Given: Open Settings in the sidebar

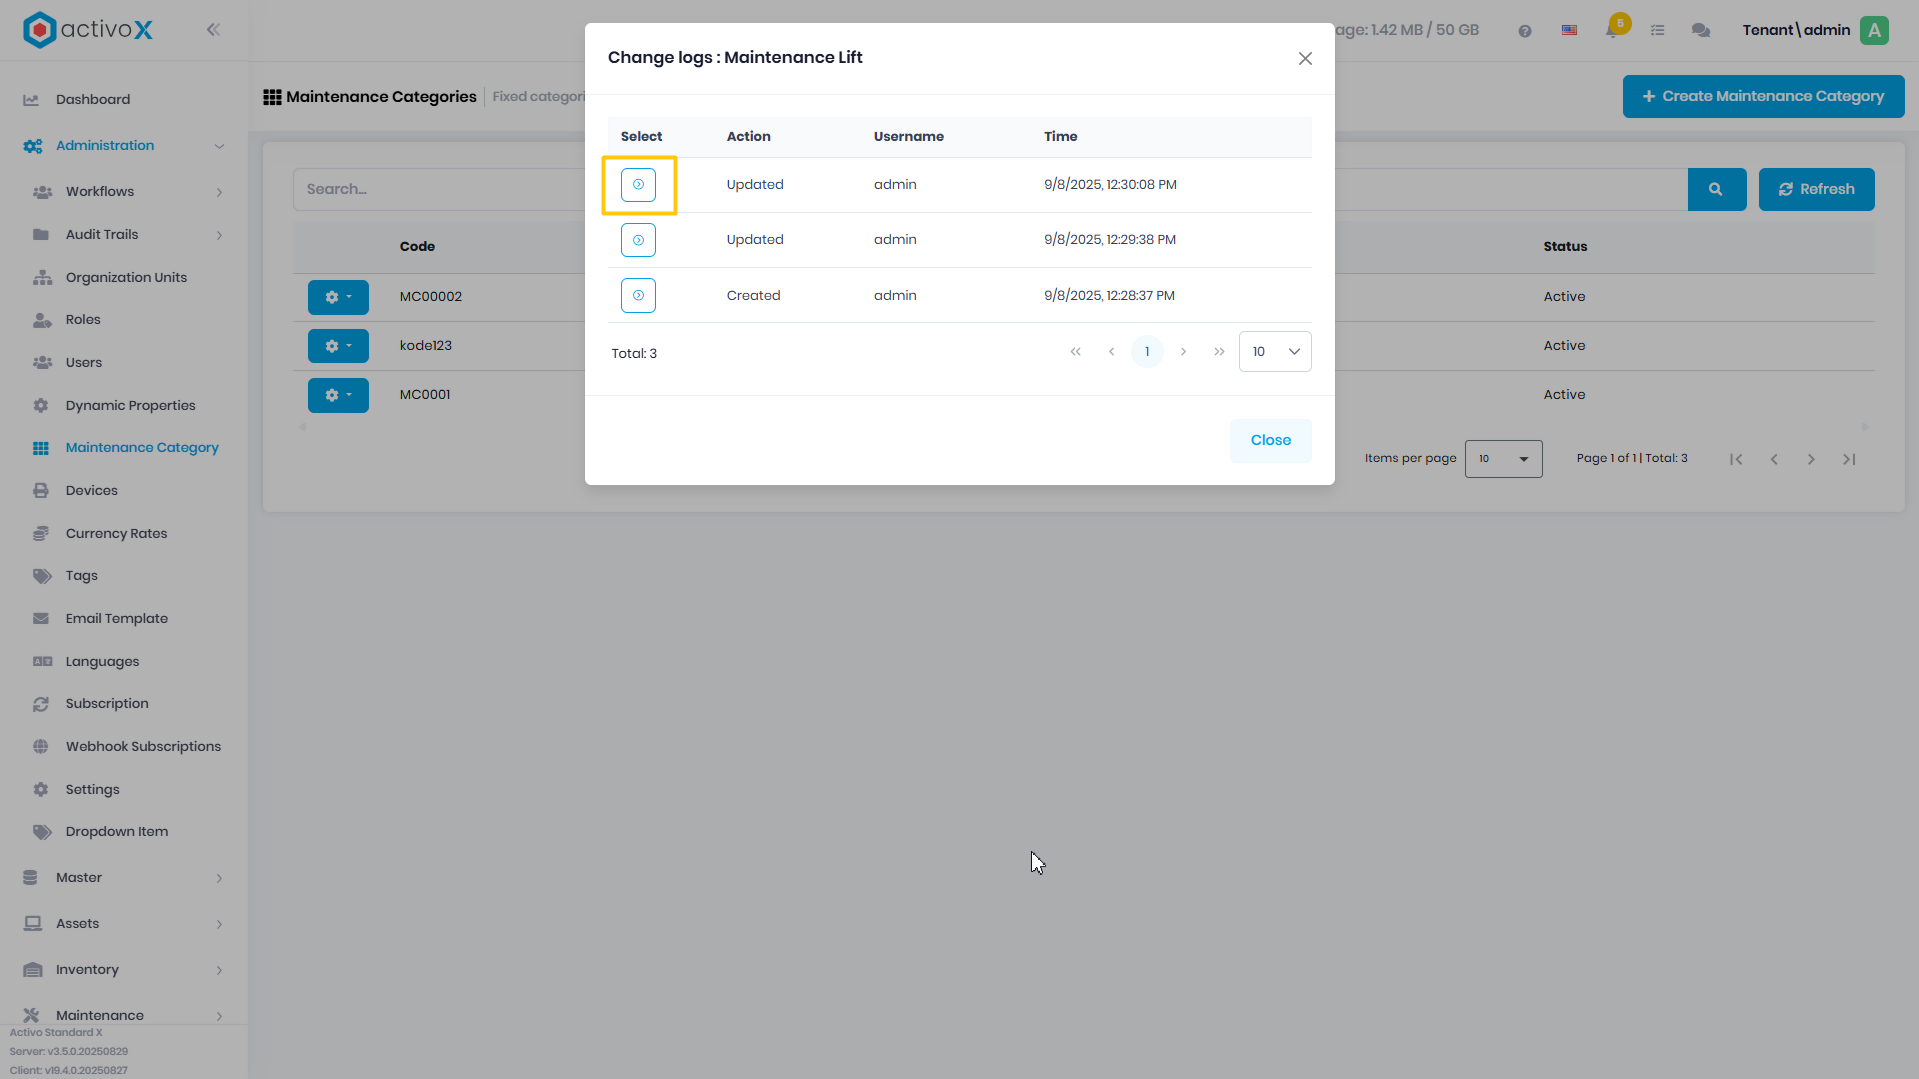Looking at the screenshot, I should pos(92,790).
